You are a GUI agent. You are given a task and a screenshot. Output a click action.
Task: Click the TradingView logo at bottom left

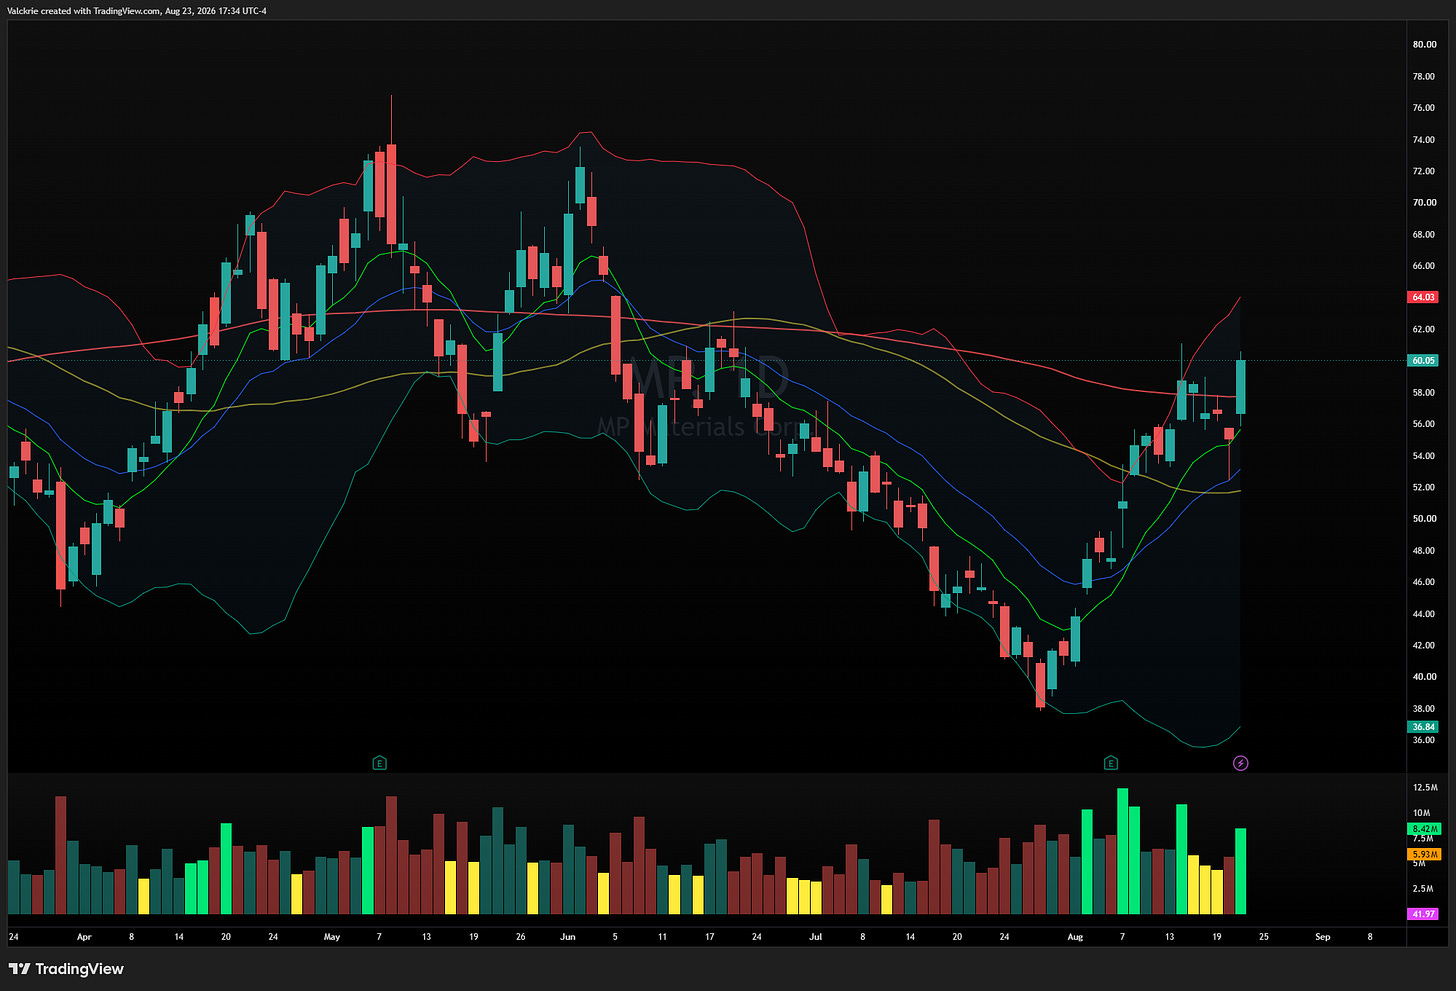[66, 969]
